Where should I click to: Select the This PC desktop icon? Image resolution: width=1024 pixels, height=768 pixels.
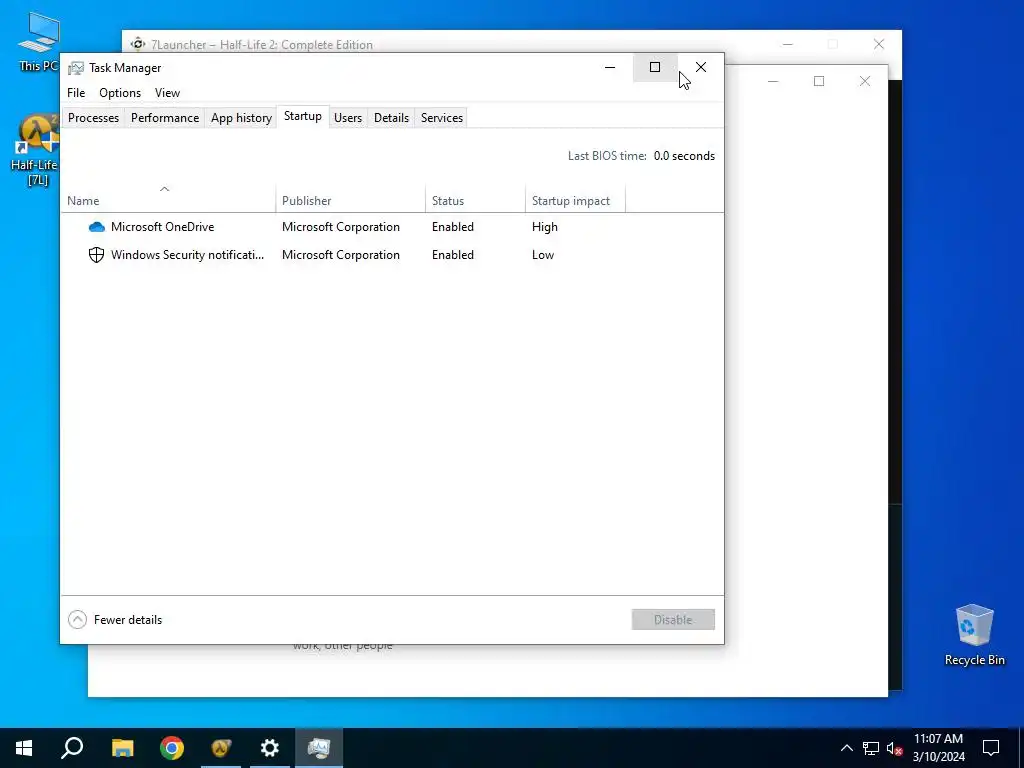(x=38, y=40)
